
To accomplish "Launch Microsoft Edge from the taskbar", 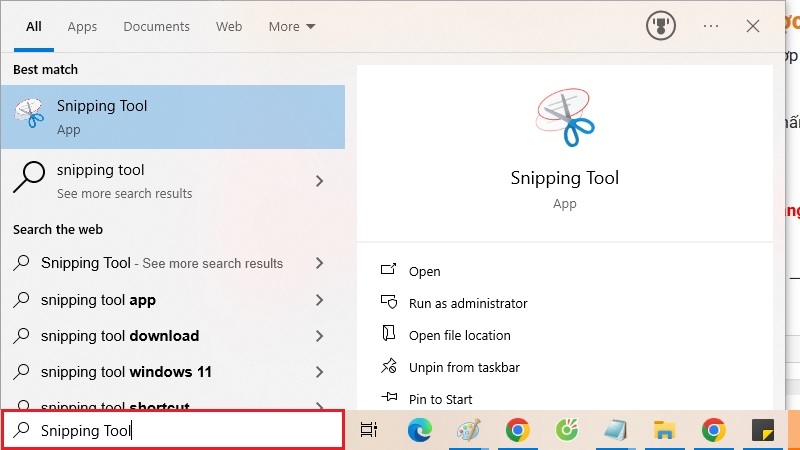I will point(420,430).
